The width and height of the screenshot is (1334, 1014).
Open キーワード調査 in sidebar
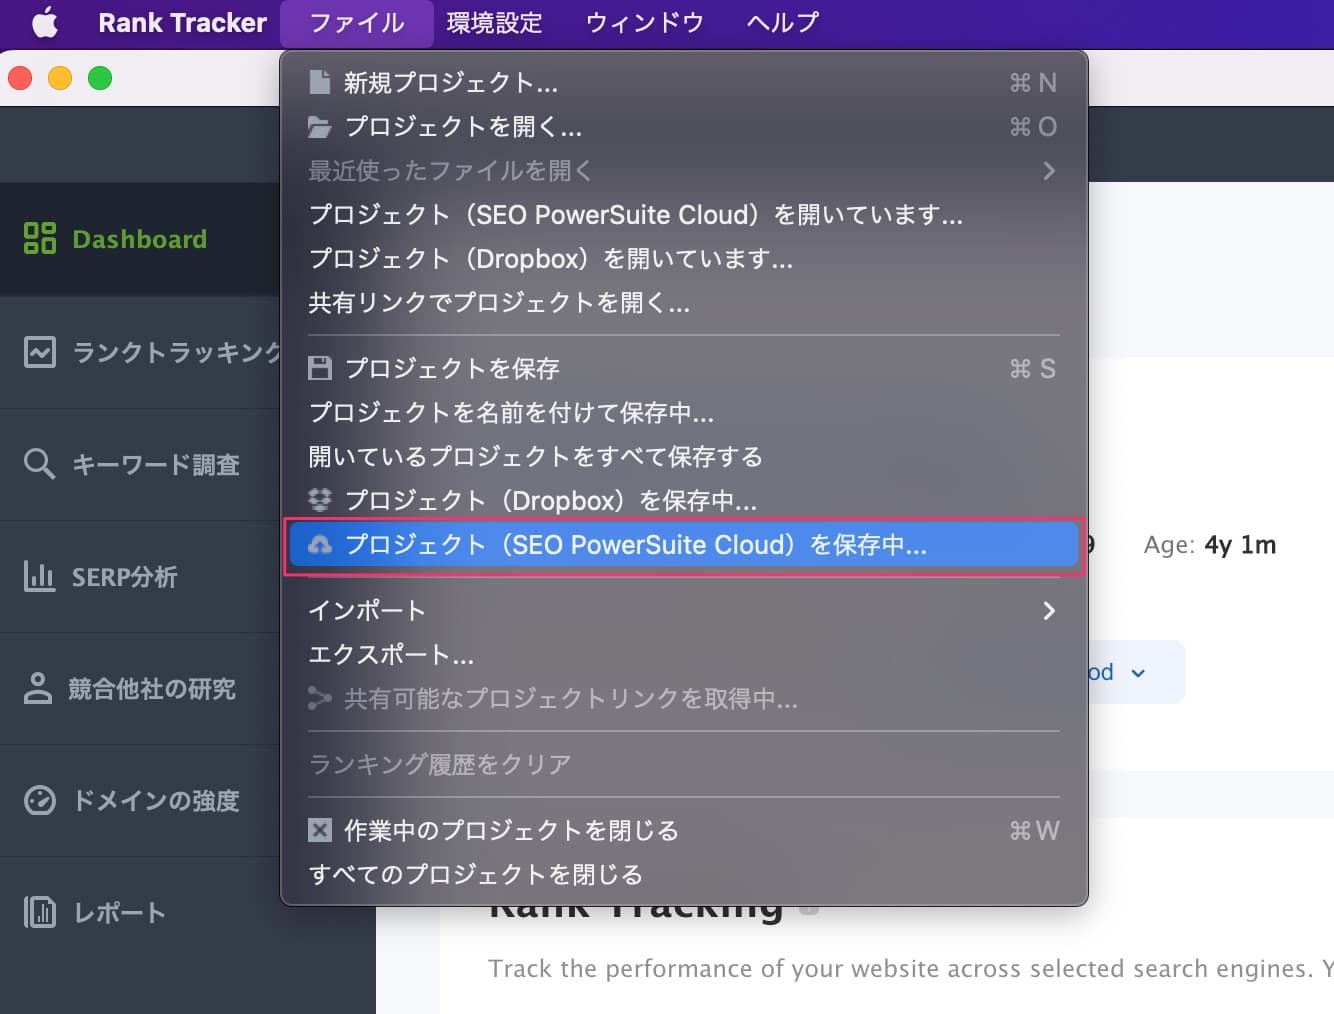[x=140, y=464]
